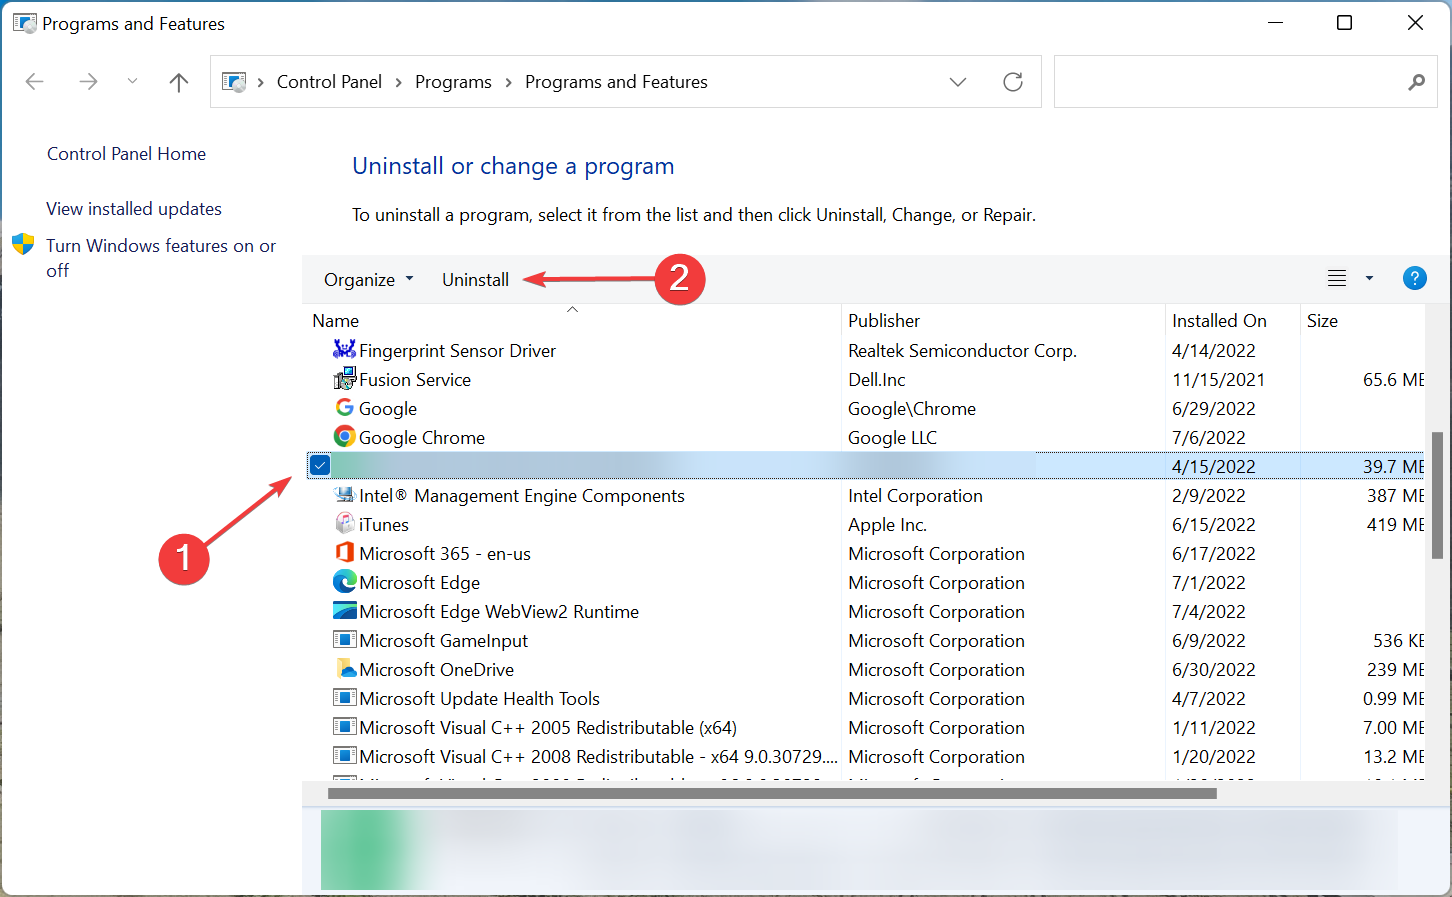The image size is (1452, 897).
Task: Select the "Fingerprint Sensor Driver" row name
Action: 457,351
